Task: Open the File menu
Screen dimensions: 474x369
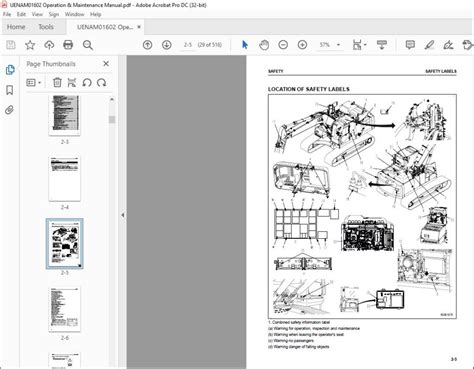Action: point(7,14)
